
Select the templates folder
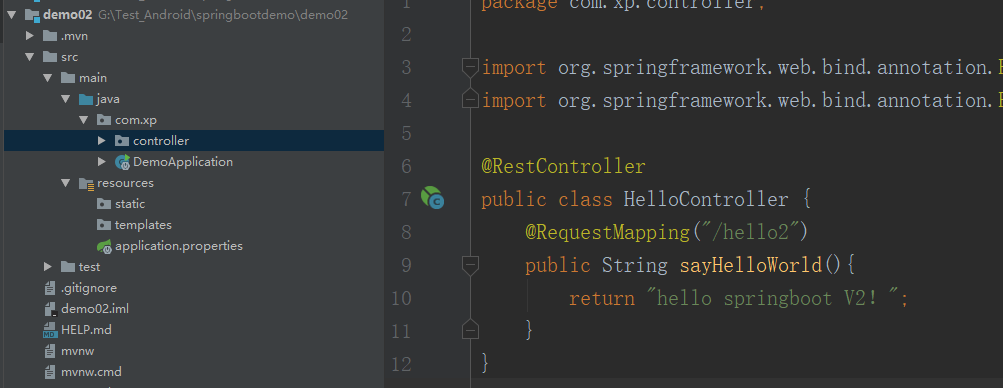[143, 225]
